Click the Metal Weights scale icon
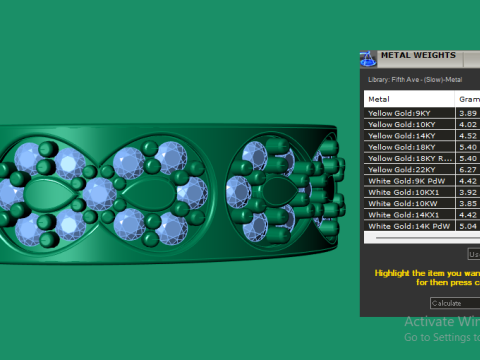 pos(368,59)
